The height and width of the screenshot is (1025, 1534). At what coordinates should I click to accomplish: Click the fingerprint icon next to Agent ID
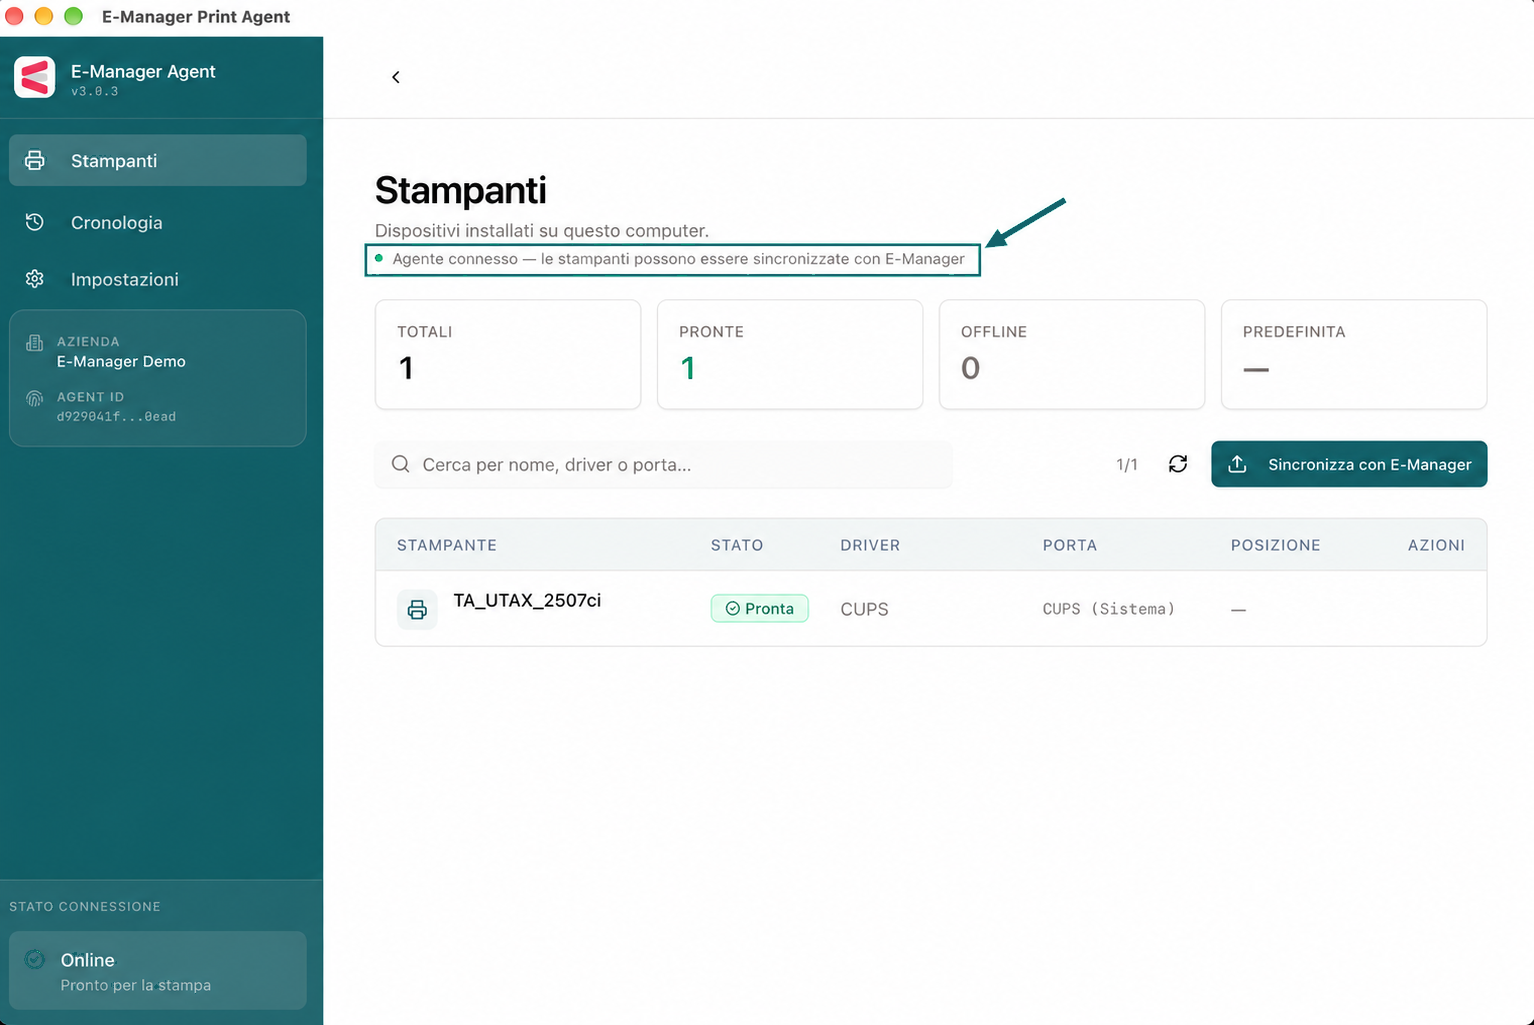[35, 398]
